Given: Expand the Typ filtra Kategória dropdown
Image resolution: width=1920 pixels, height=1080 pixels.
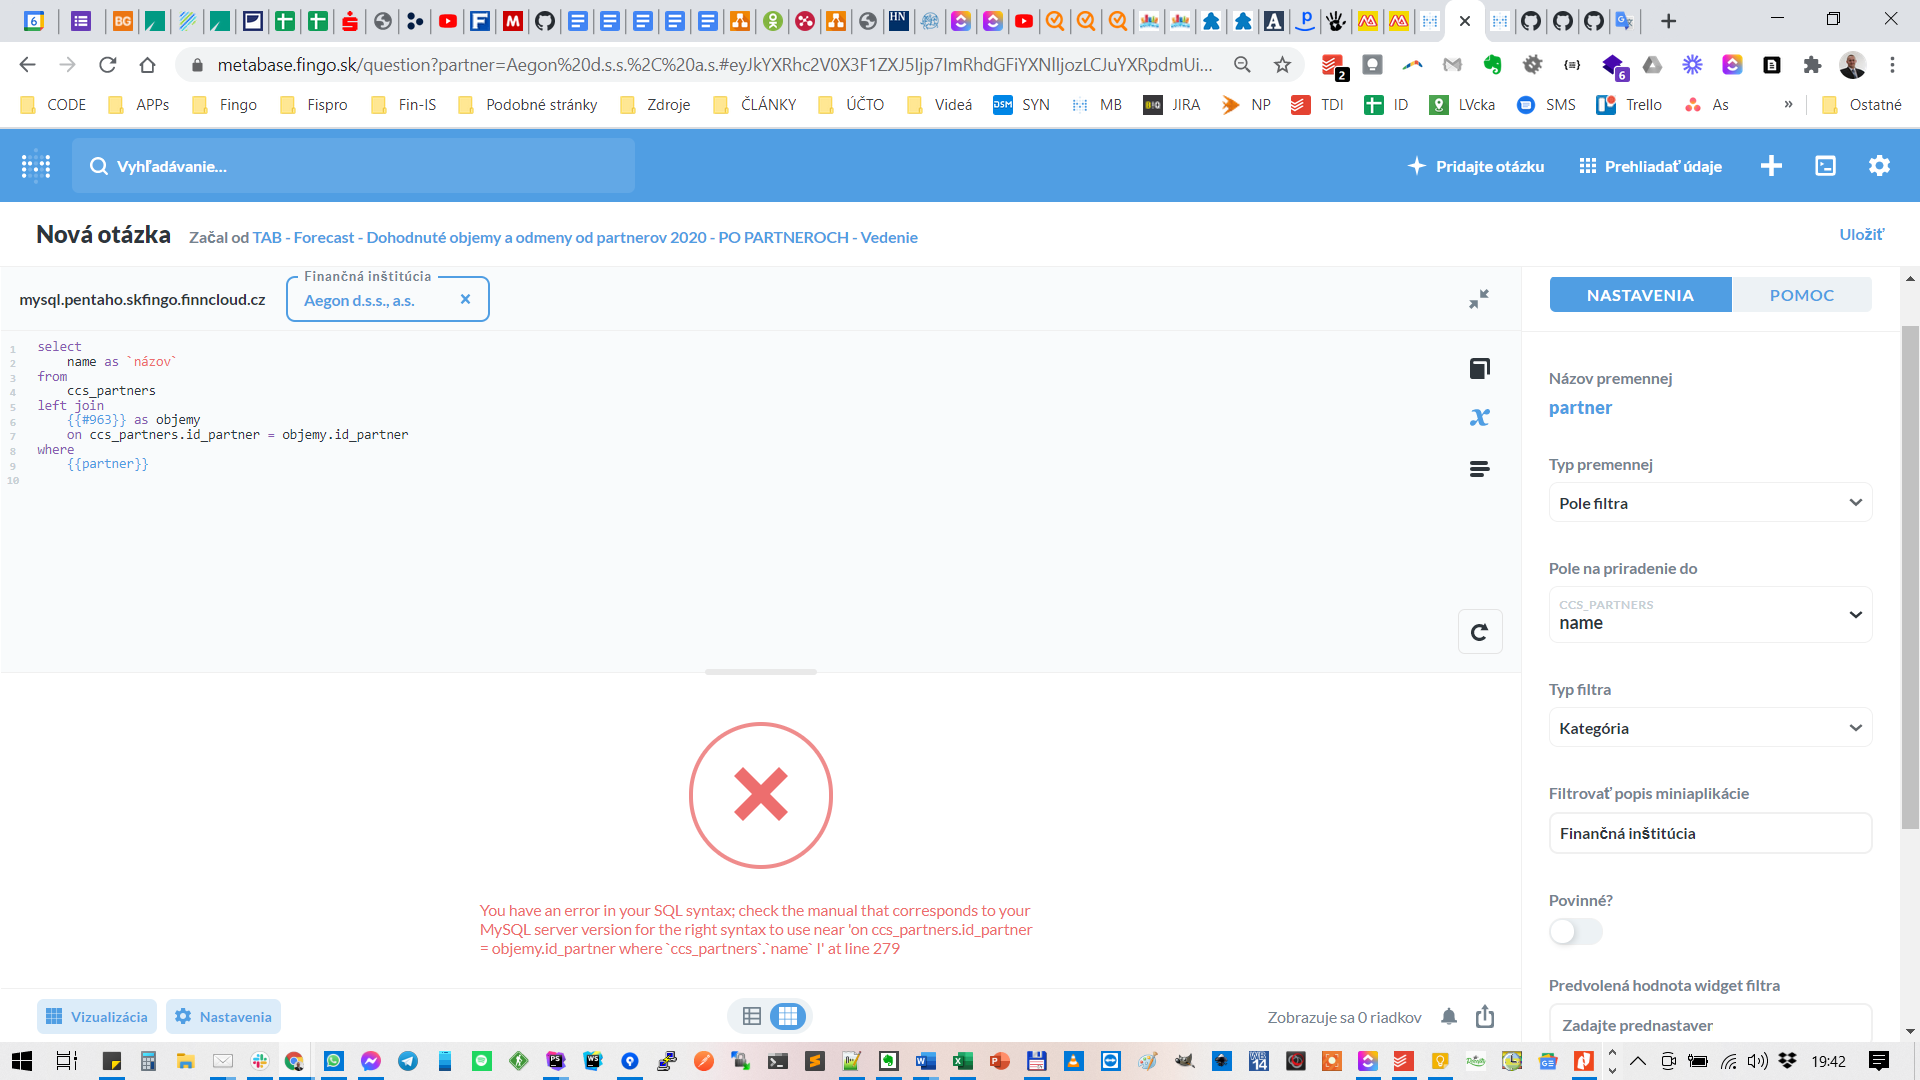Looking at the screenshot, I should tap(1709, 728).
